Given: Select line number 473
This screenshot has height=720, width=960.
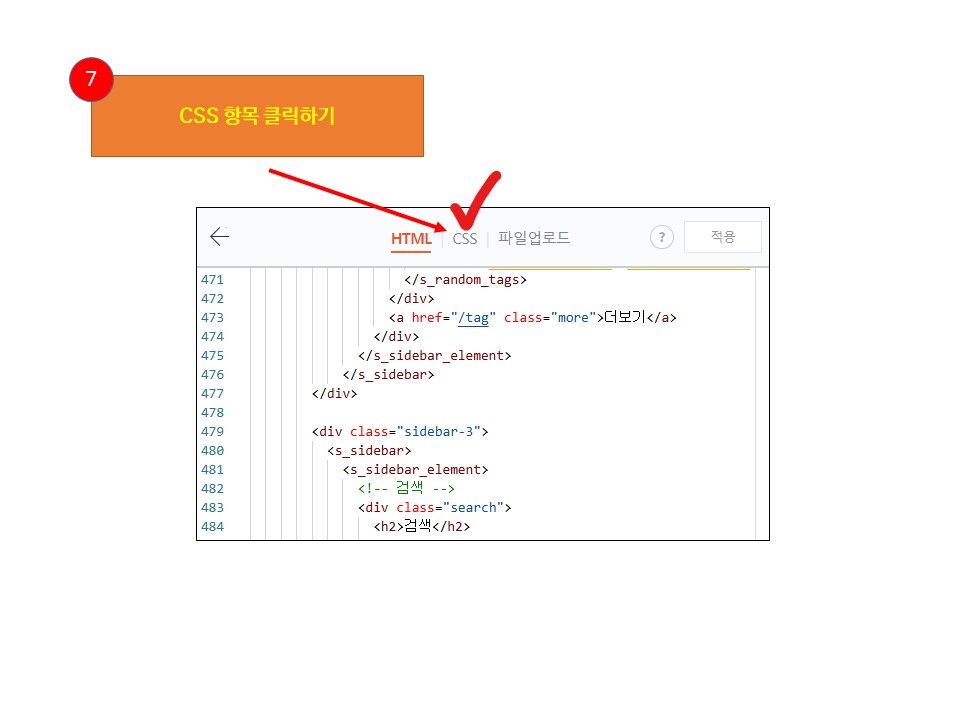Looking at the screenshot, I should pyautogui.click(x=212, y=318).
